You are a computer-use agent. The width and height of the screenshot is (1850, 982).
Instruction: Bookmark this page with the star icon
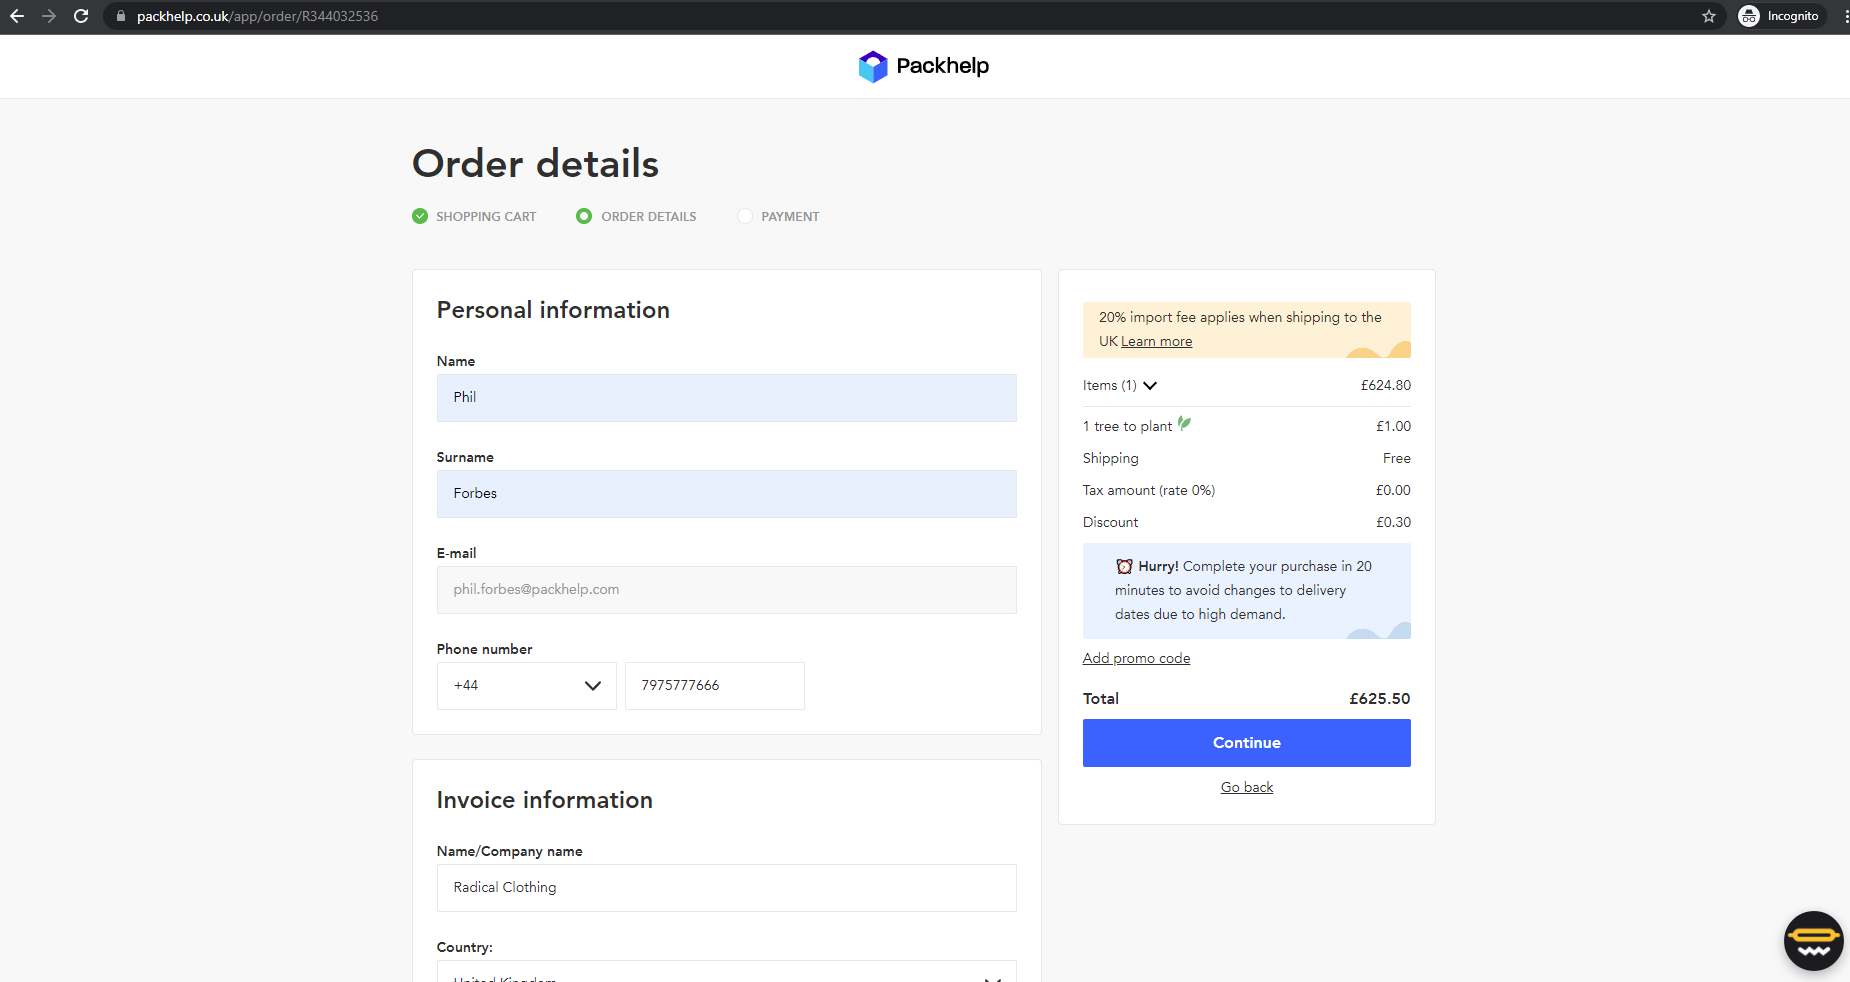(x=1709, y=16)
